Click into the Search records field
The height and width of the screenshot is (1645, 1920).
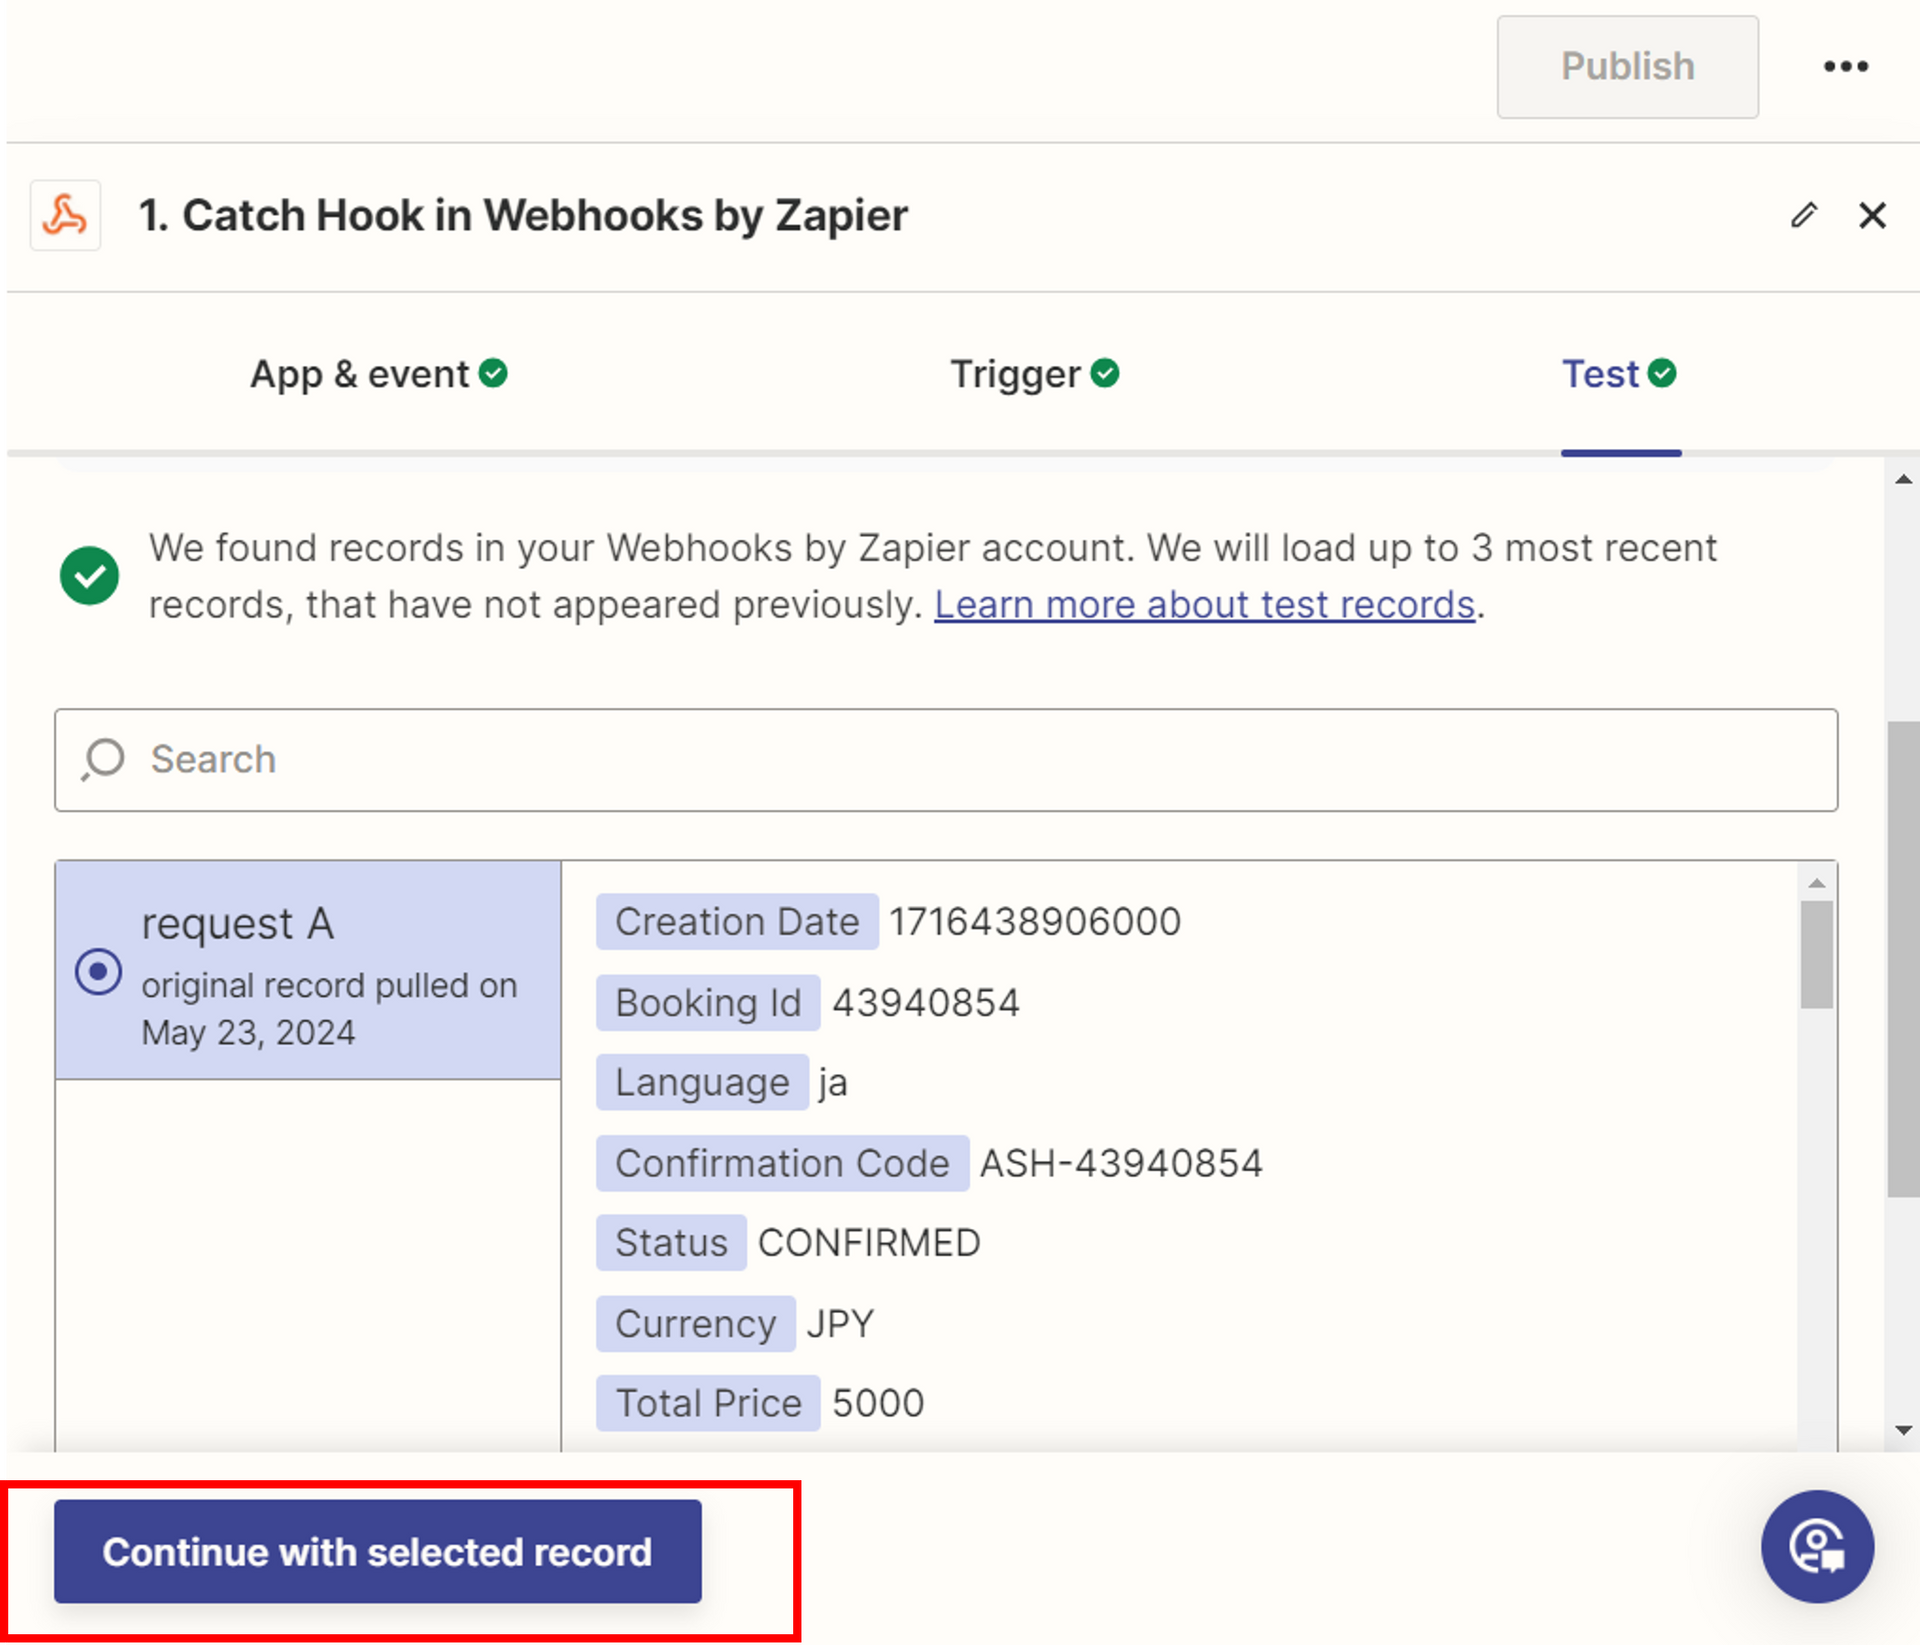pos(945,760)
